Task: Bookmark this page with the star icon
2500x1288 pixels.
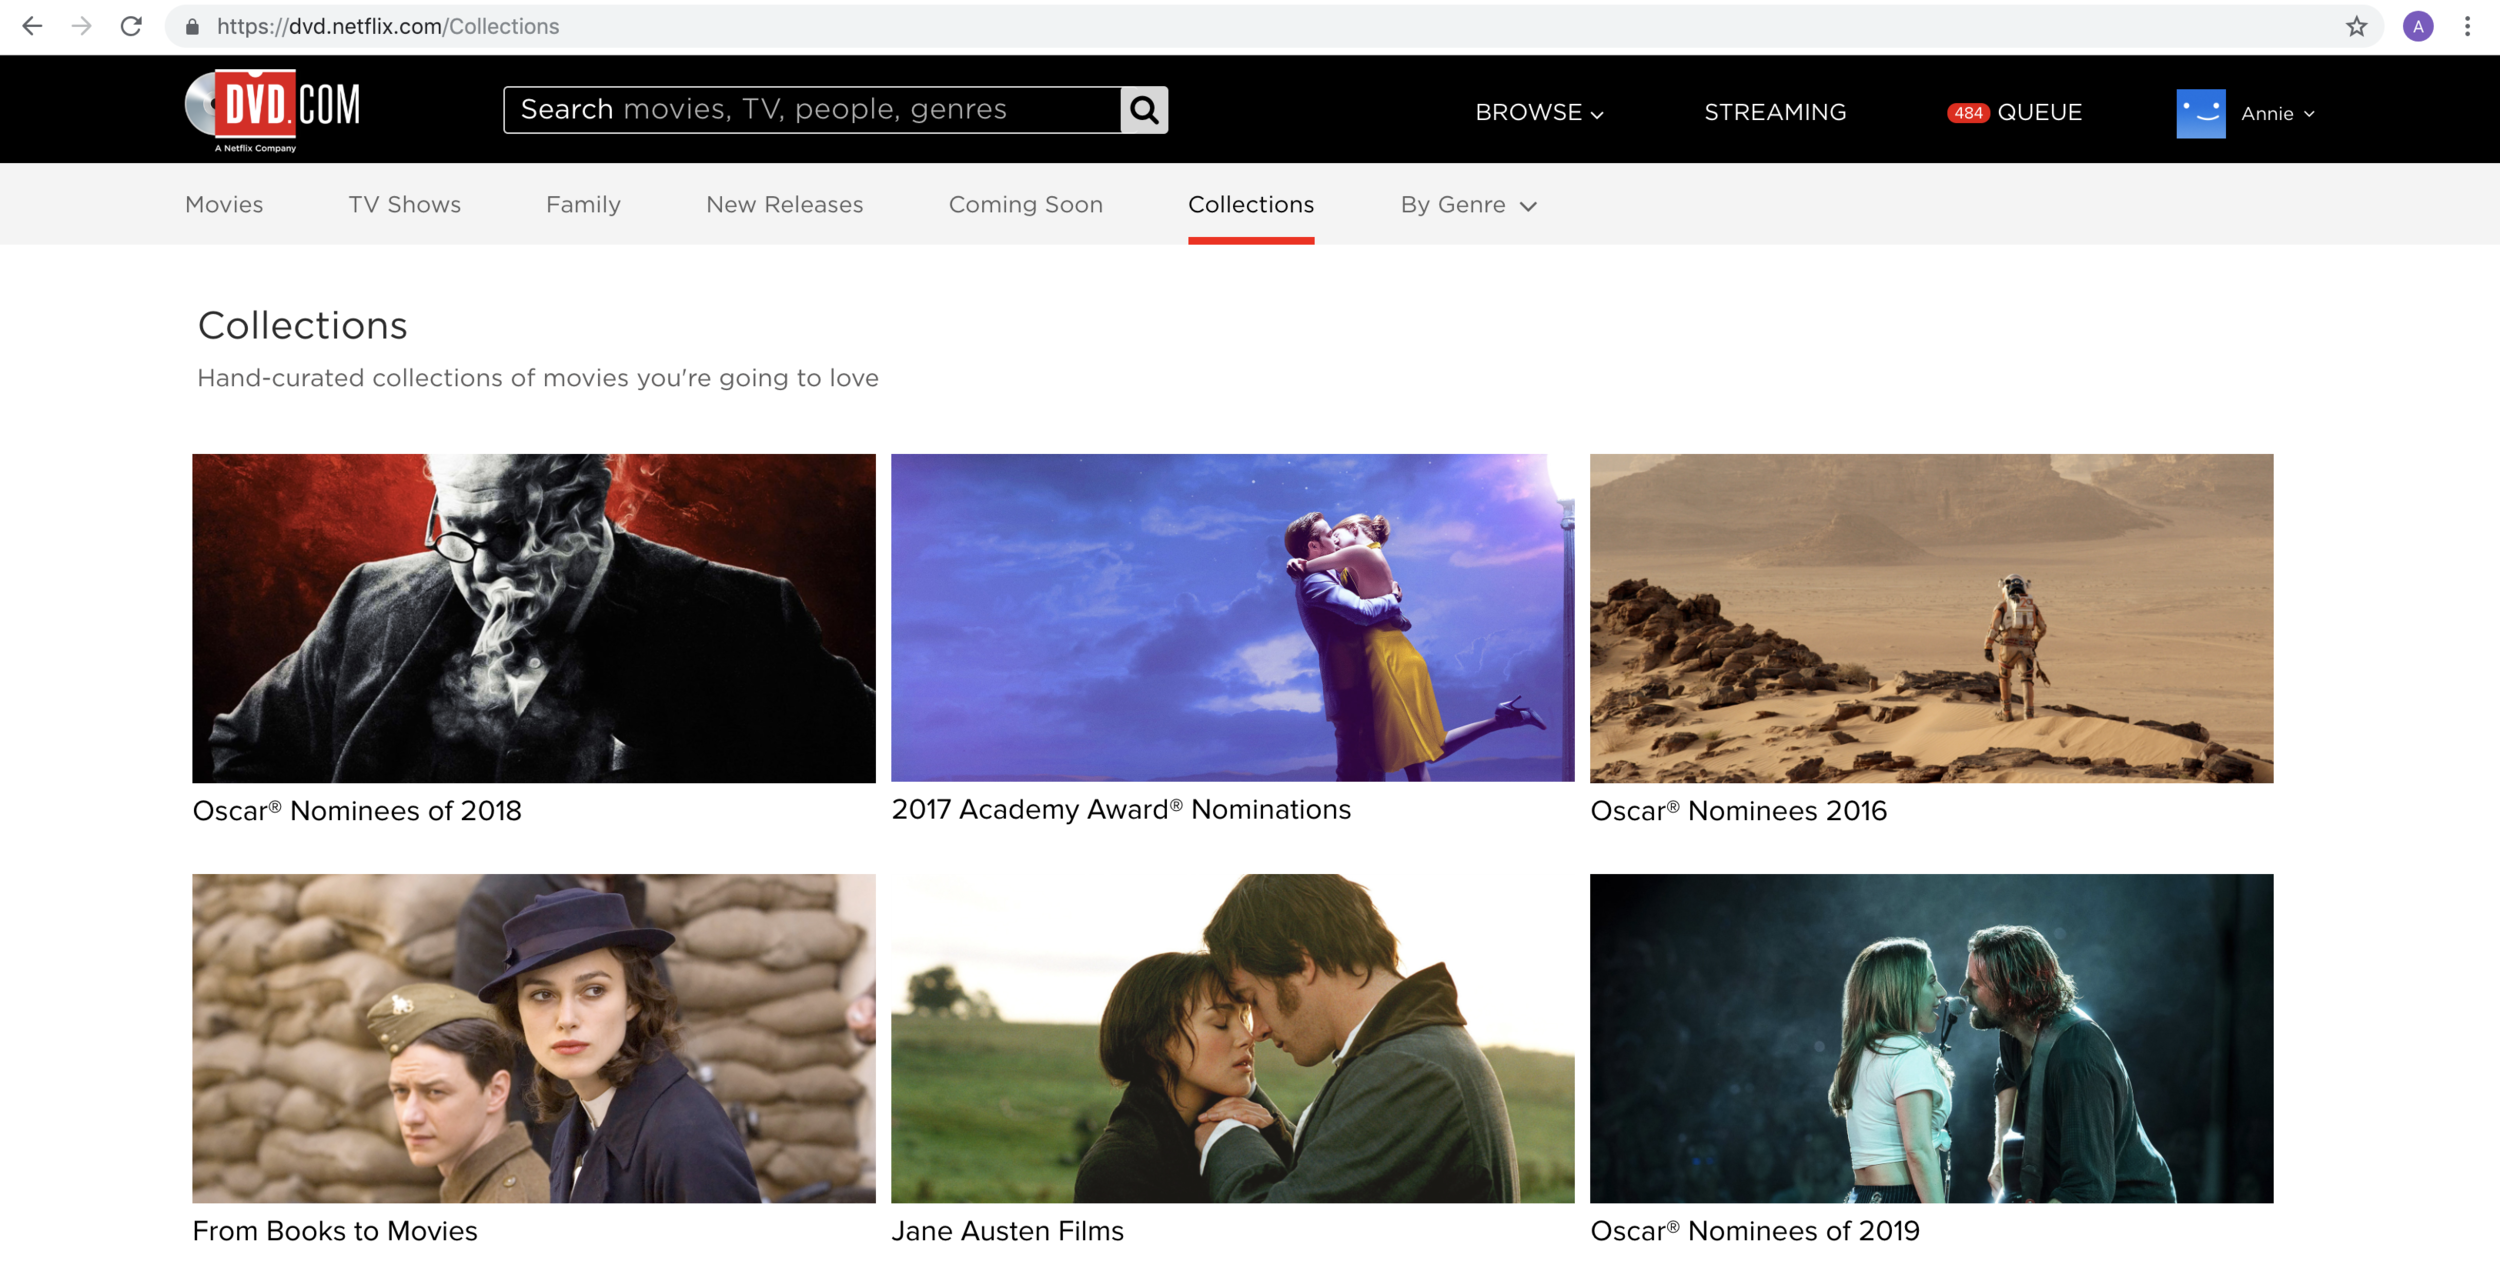Action: pos(2357,27)
